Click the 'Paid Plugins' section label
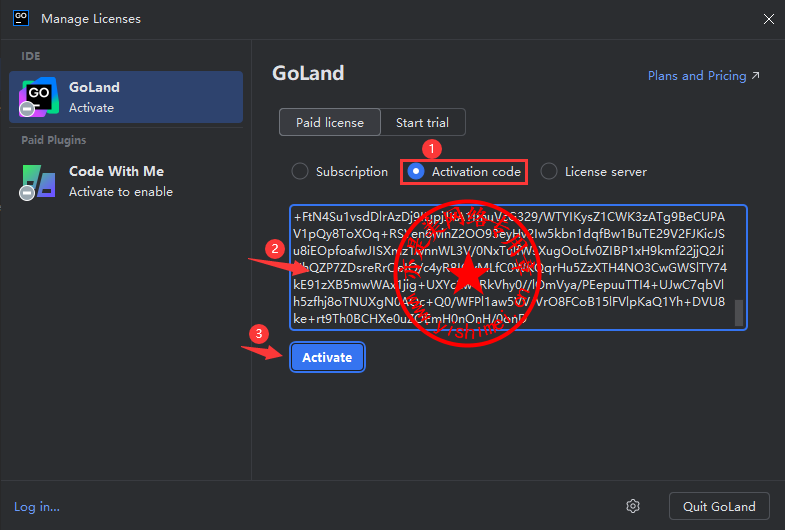This screenshot has width=785, height=530. click(54, 140)
